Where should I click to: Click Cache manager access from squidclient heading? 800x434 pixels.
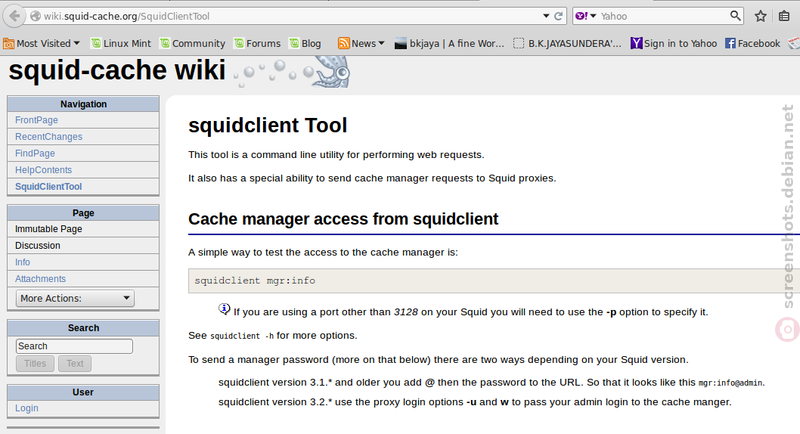pos(343,219)
